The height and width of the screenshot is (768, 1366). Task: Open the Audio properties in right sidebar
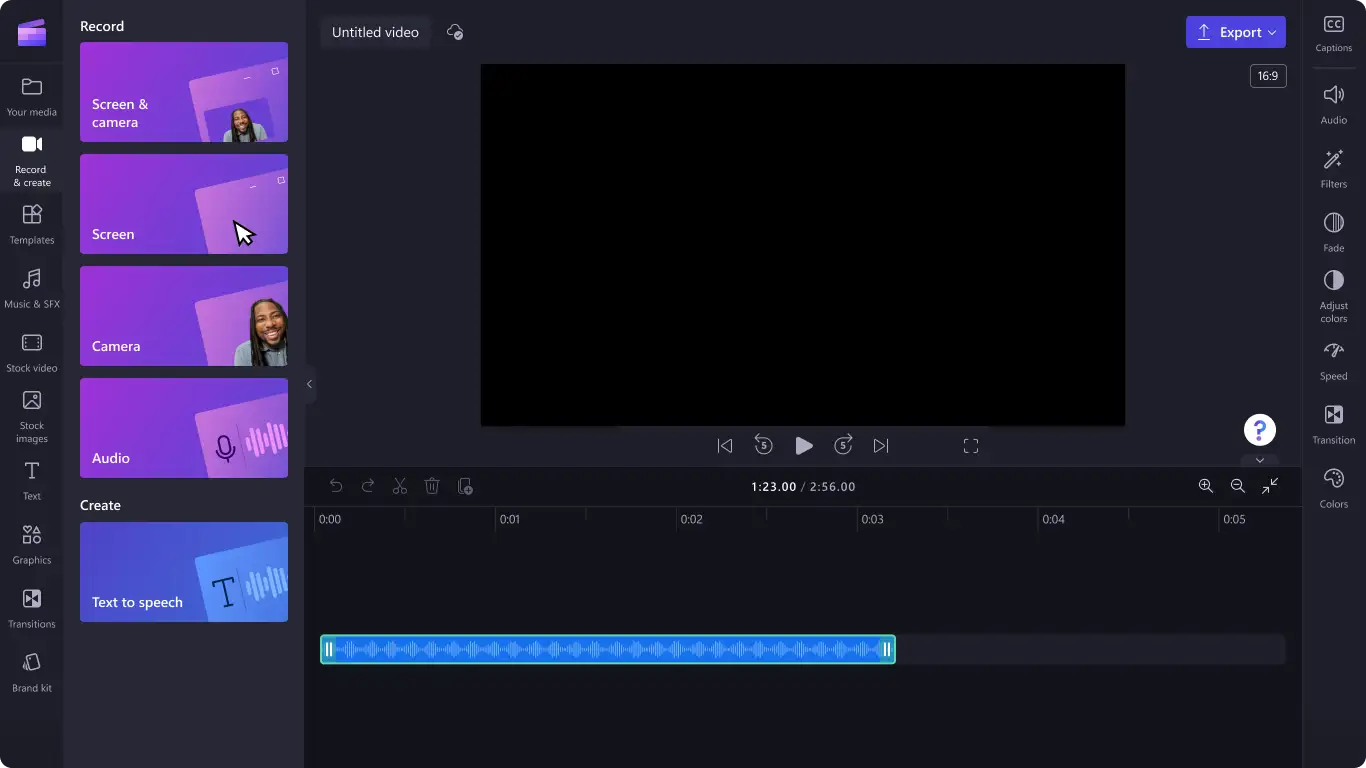point(1334,105)
